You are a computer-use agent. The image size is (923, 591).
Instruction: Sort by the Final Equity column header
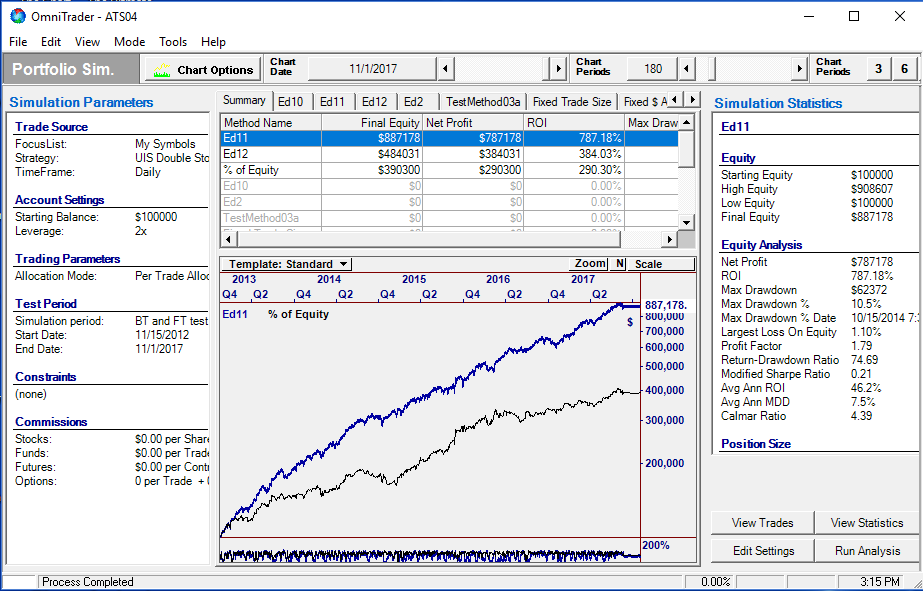pyautogui.click(x=372, y=122)
